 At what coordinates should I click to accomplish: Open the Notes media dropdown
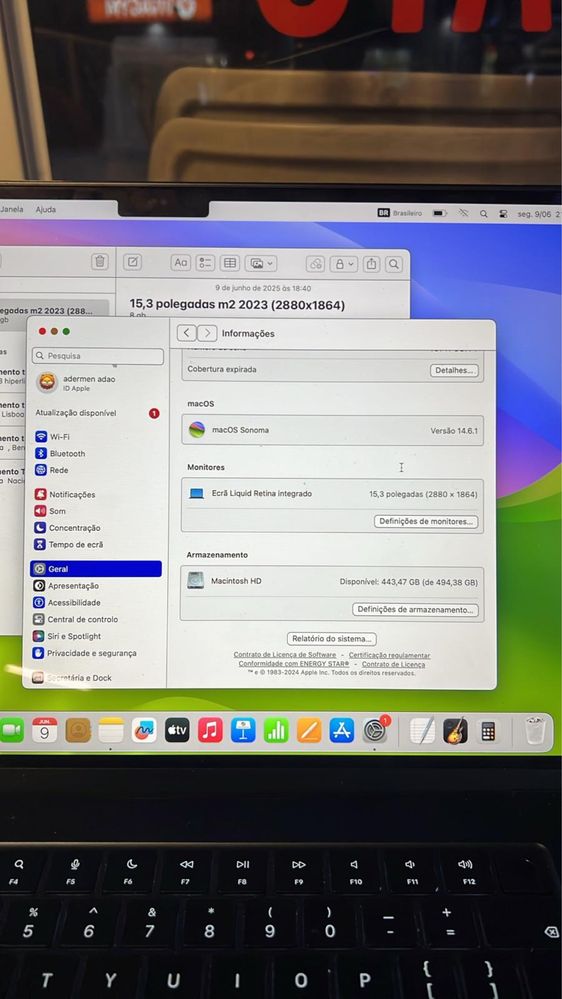pyautogui.click(x=261, y=262)
